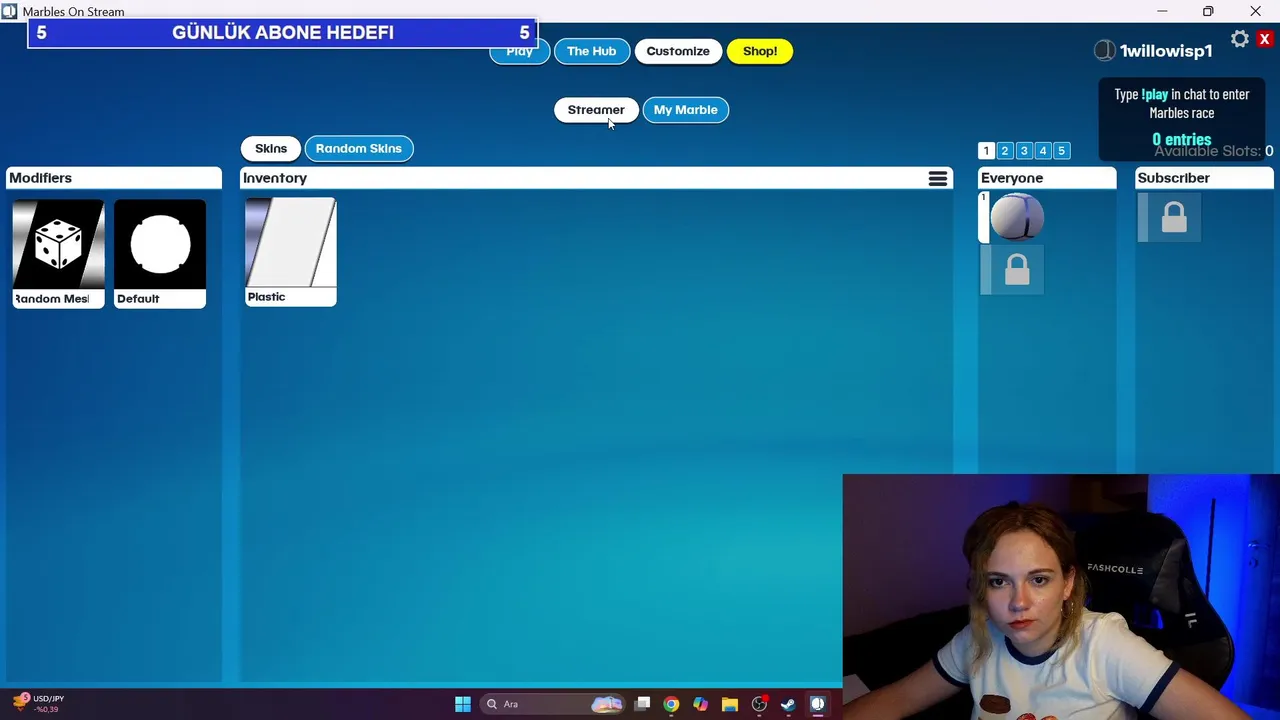Open Google Chrome from taskbar
The image size is (1280, 720).
pyautogui.click(x=671, y=704)
